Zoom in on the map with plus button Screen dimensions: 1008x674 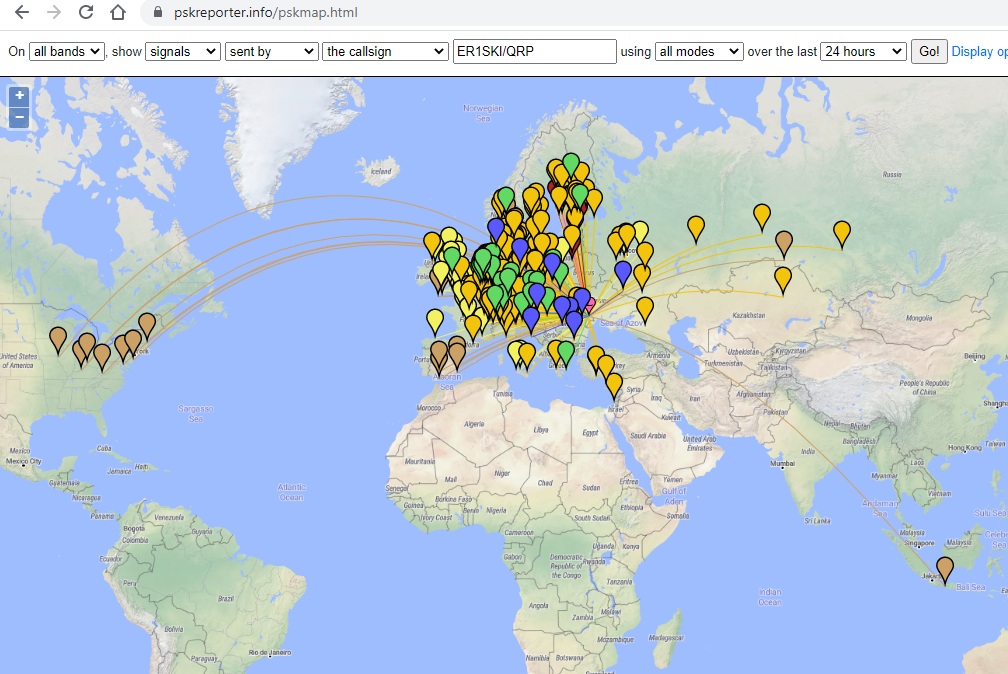pos(19,97)
